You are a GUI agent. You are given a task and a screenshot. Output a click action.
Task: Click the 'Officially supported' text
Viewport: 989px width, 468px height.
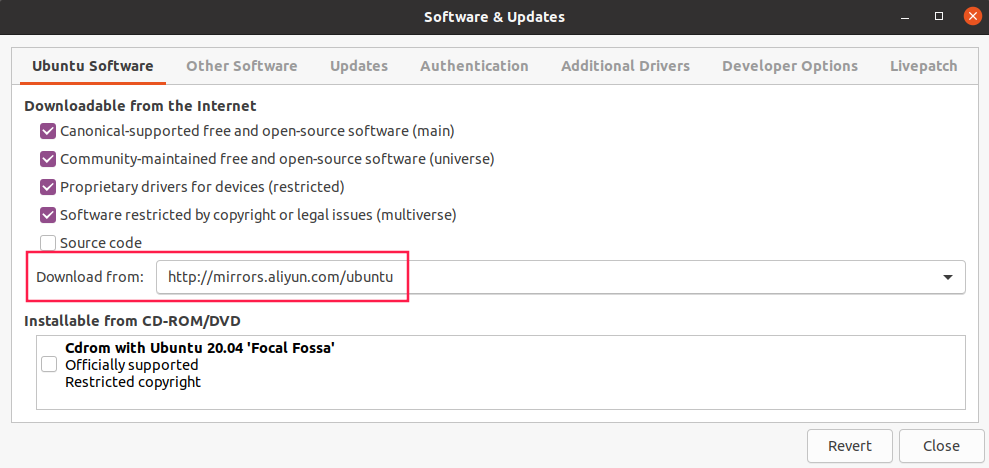click(x=132, y=365)
